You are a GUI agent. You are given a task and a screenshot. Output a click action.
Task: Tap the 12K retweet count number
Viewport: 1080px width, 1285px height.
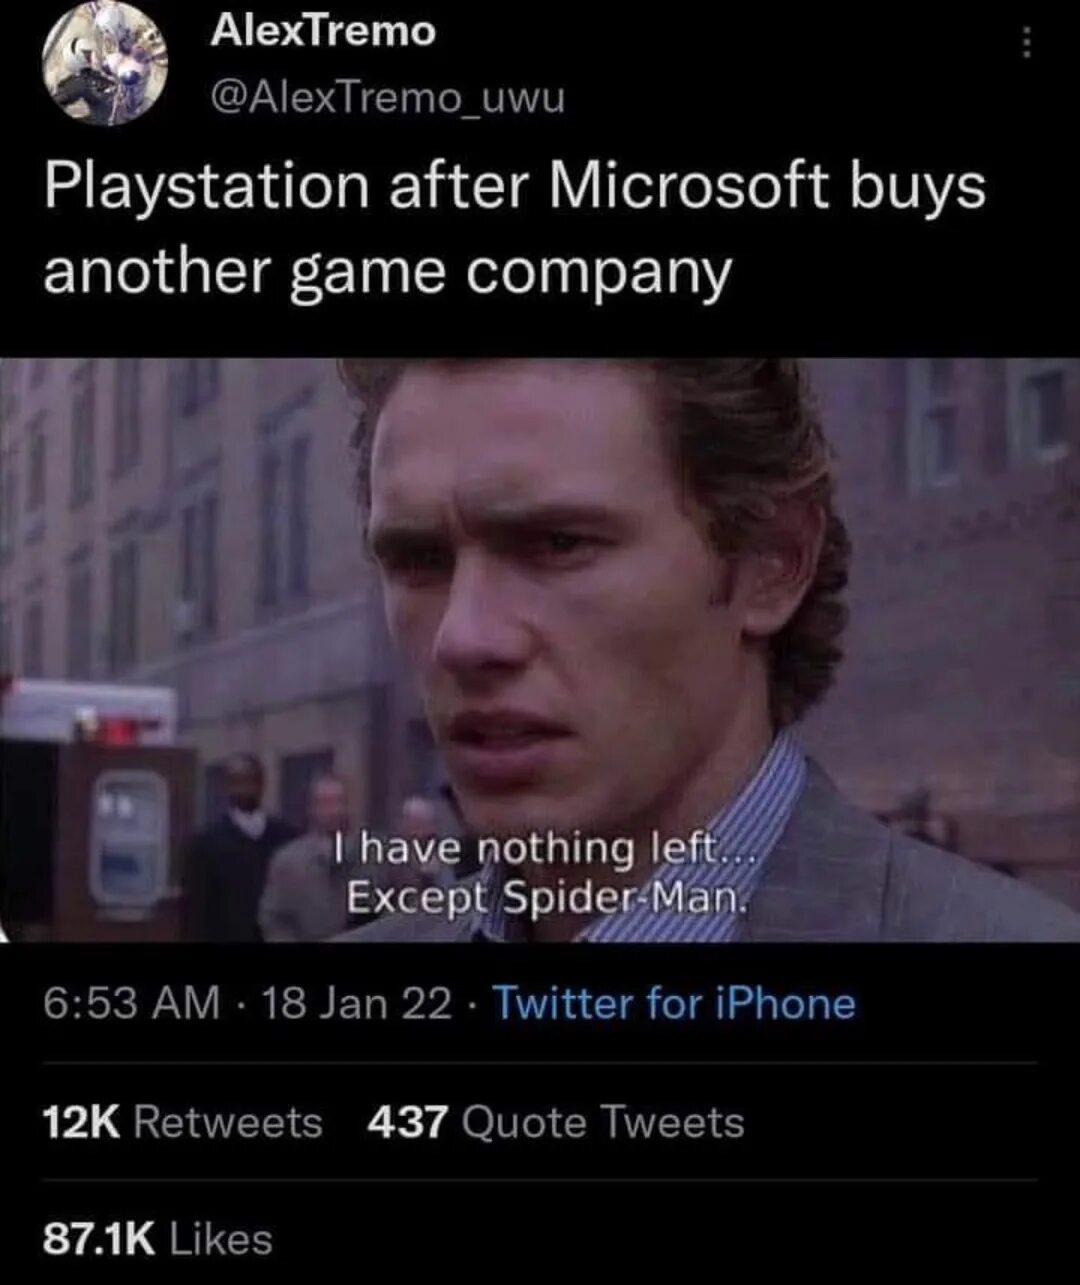[81, 1122]
